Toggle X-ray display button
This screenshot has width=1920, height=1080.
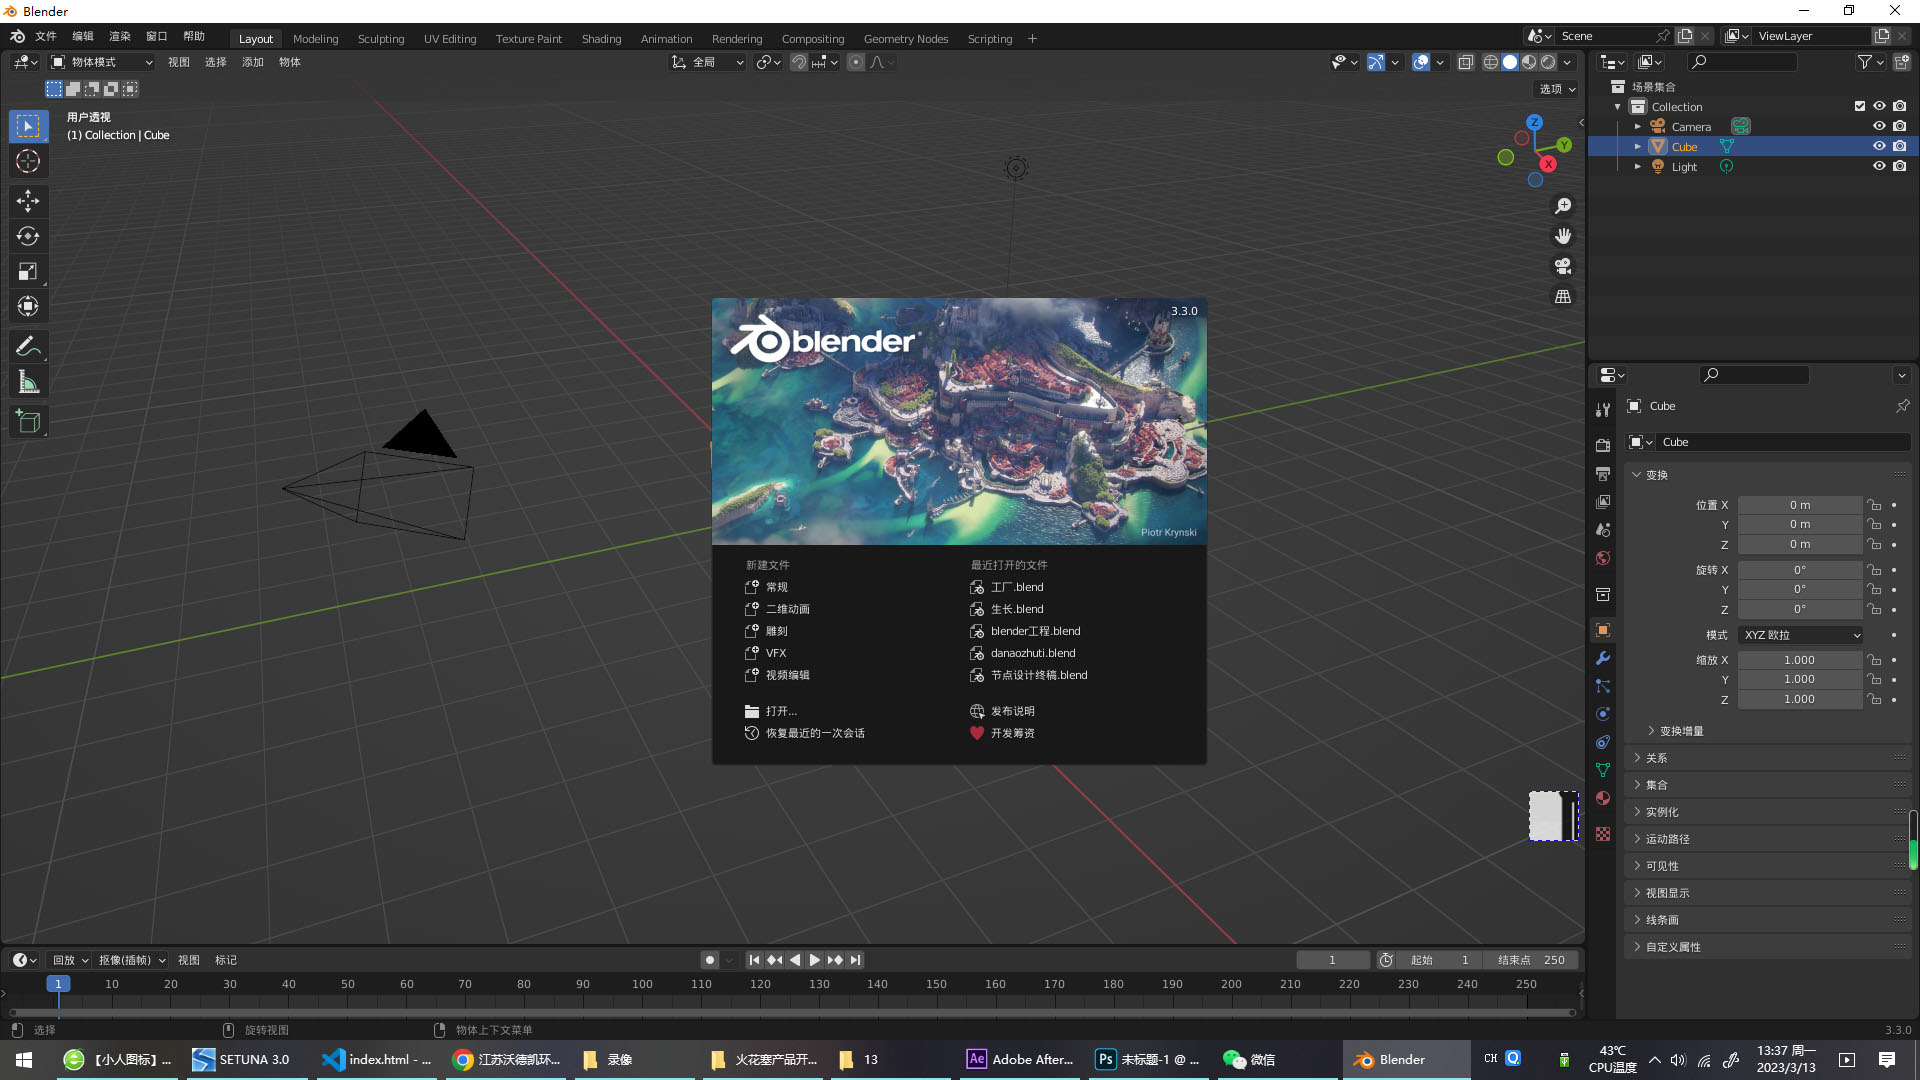click(1465, 62)
